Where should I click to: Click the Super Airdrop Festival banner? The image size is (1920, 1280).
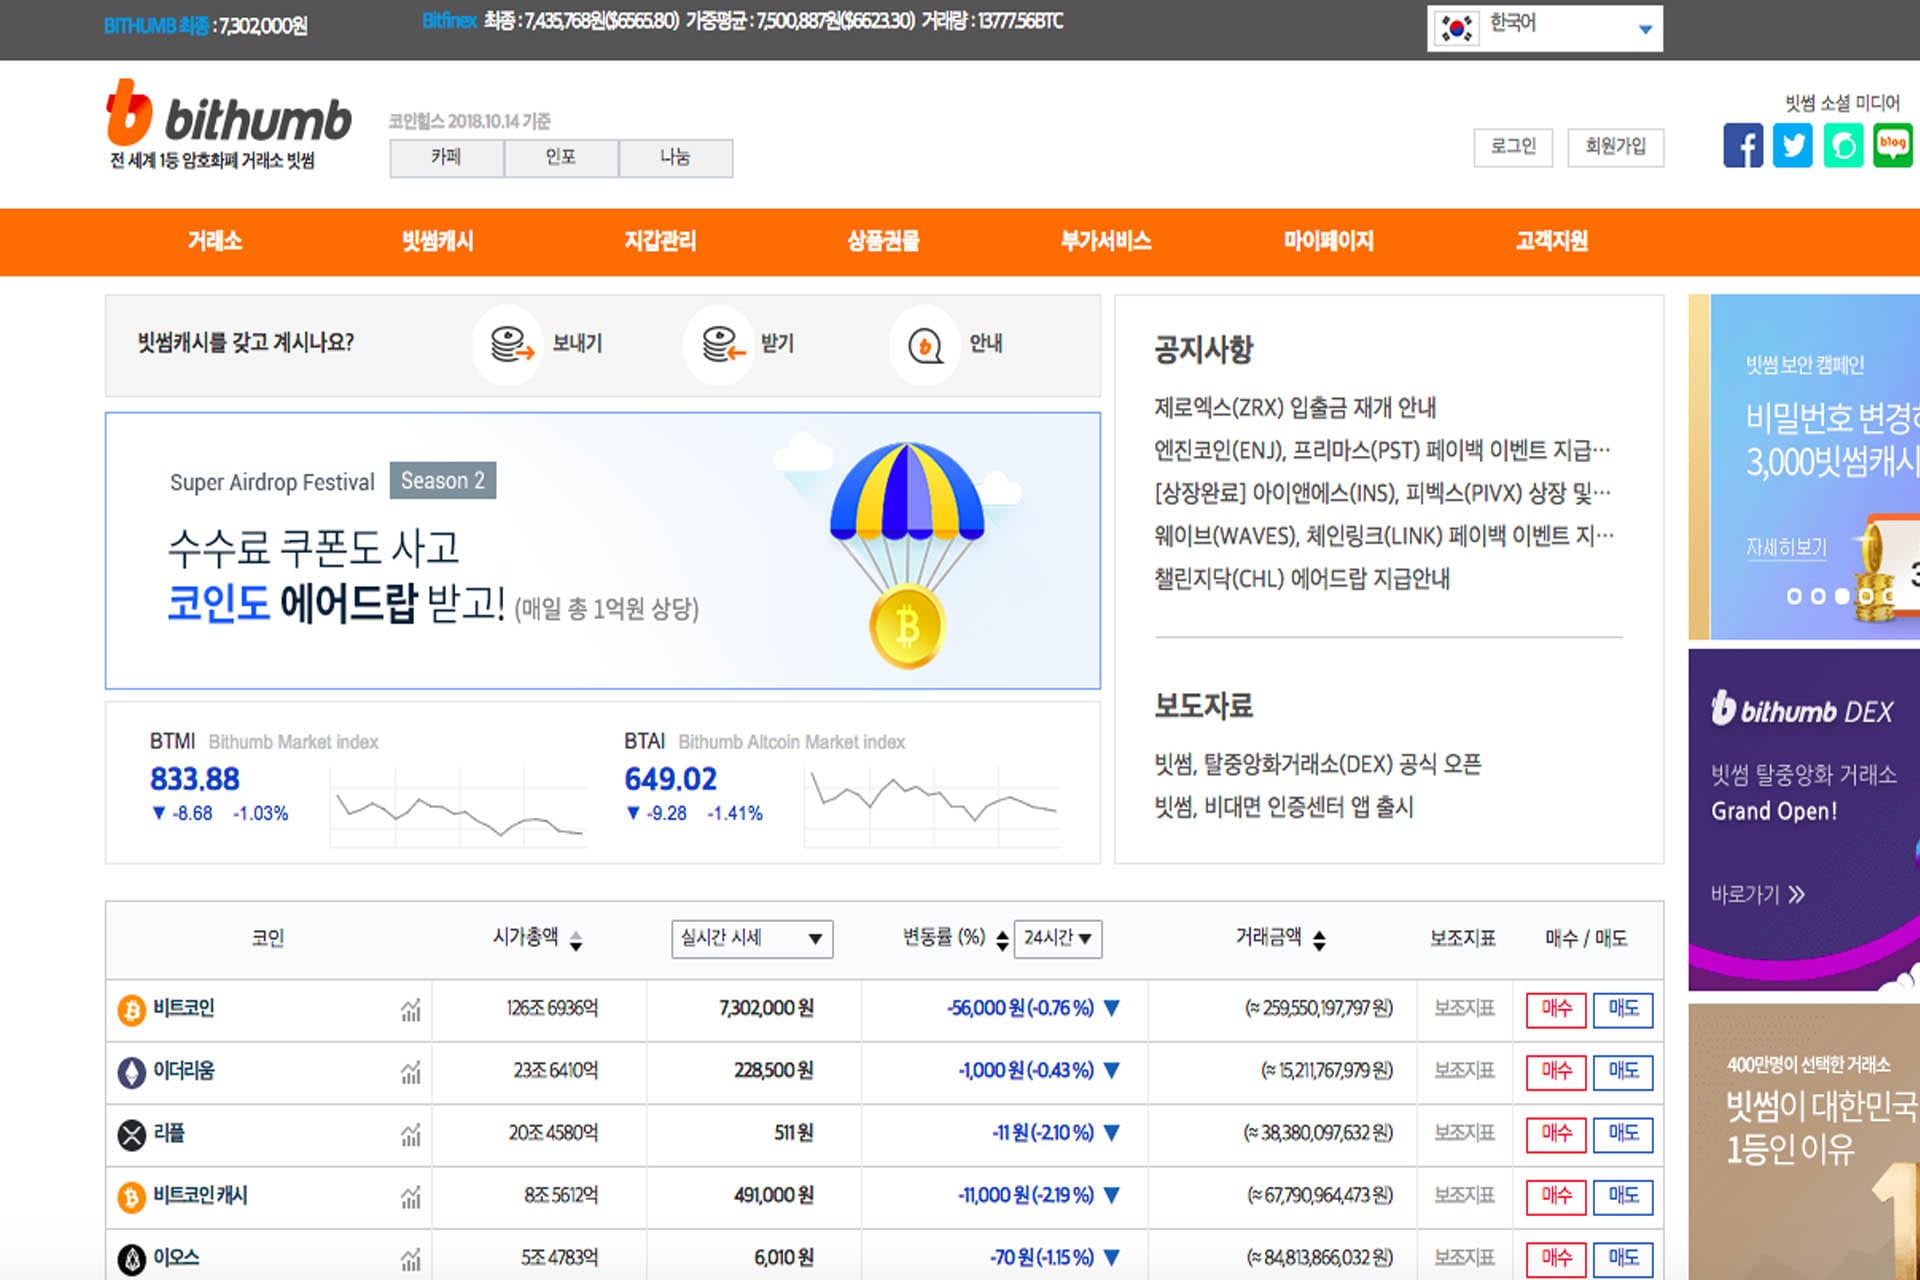[x=602, y=550]
